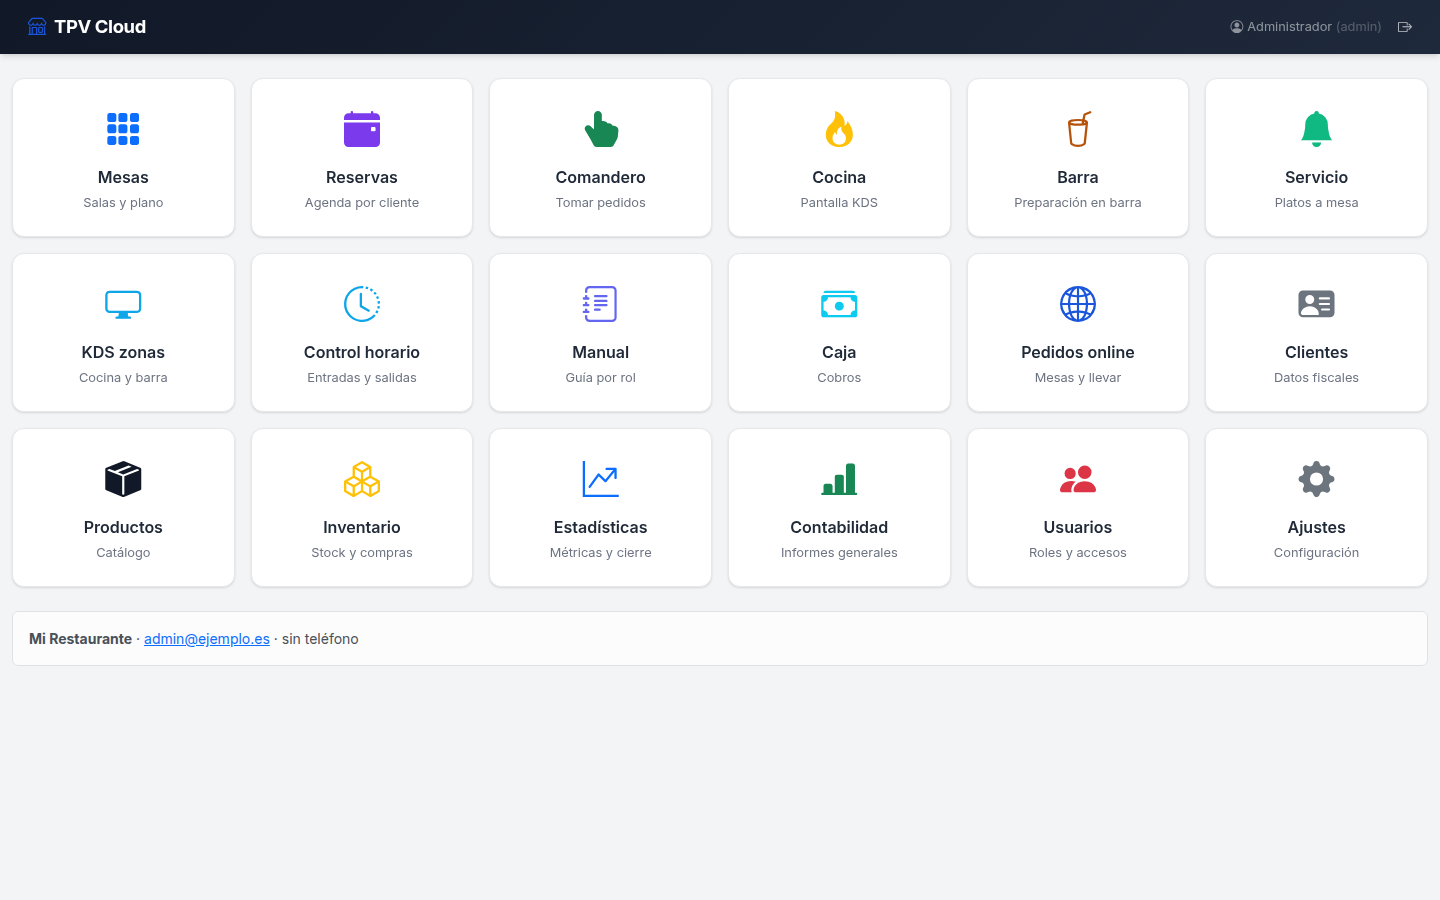Open the Servicio bell icon

pos(1316,129)
